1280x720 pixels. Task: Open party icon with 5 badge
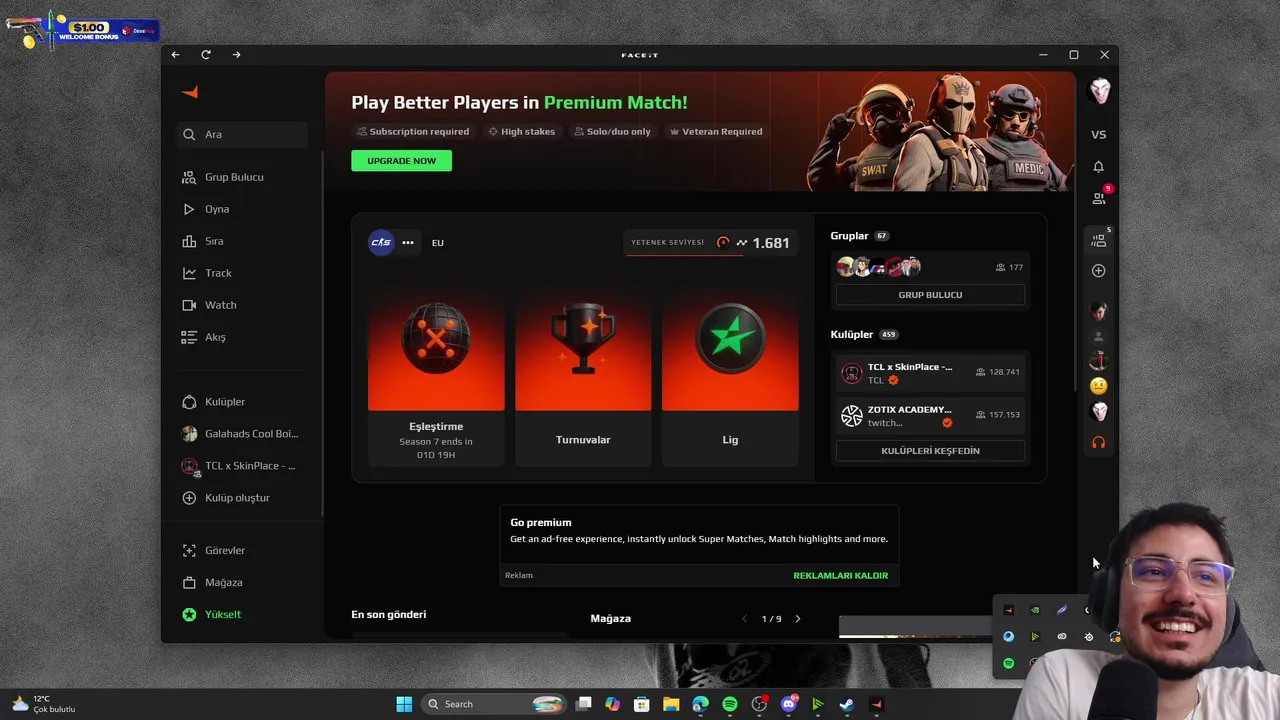pyautogui.click(x=1100, y=239)
